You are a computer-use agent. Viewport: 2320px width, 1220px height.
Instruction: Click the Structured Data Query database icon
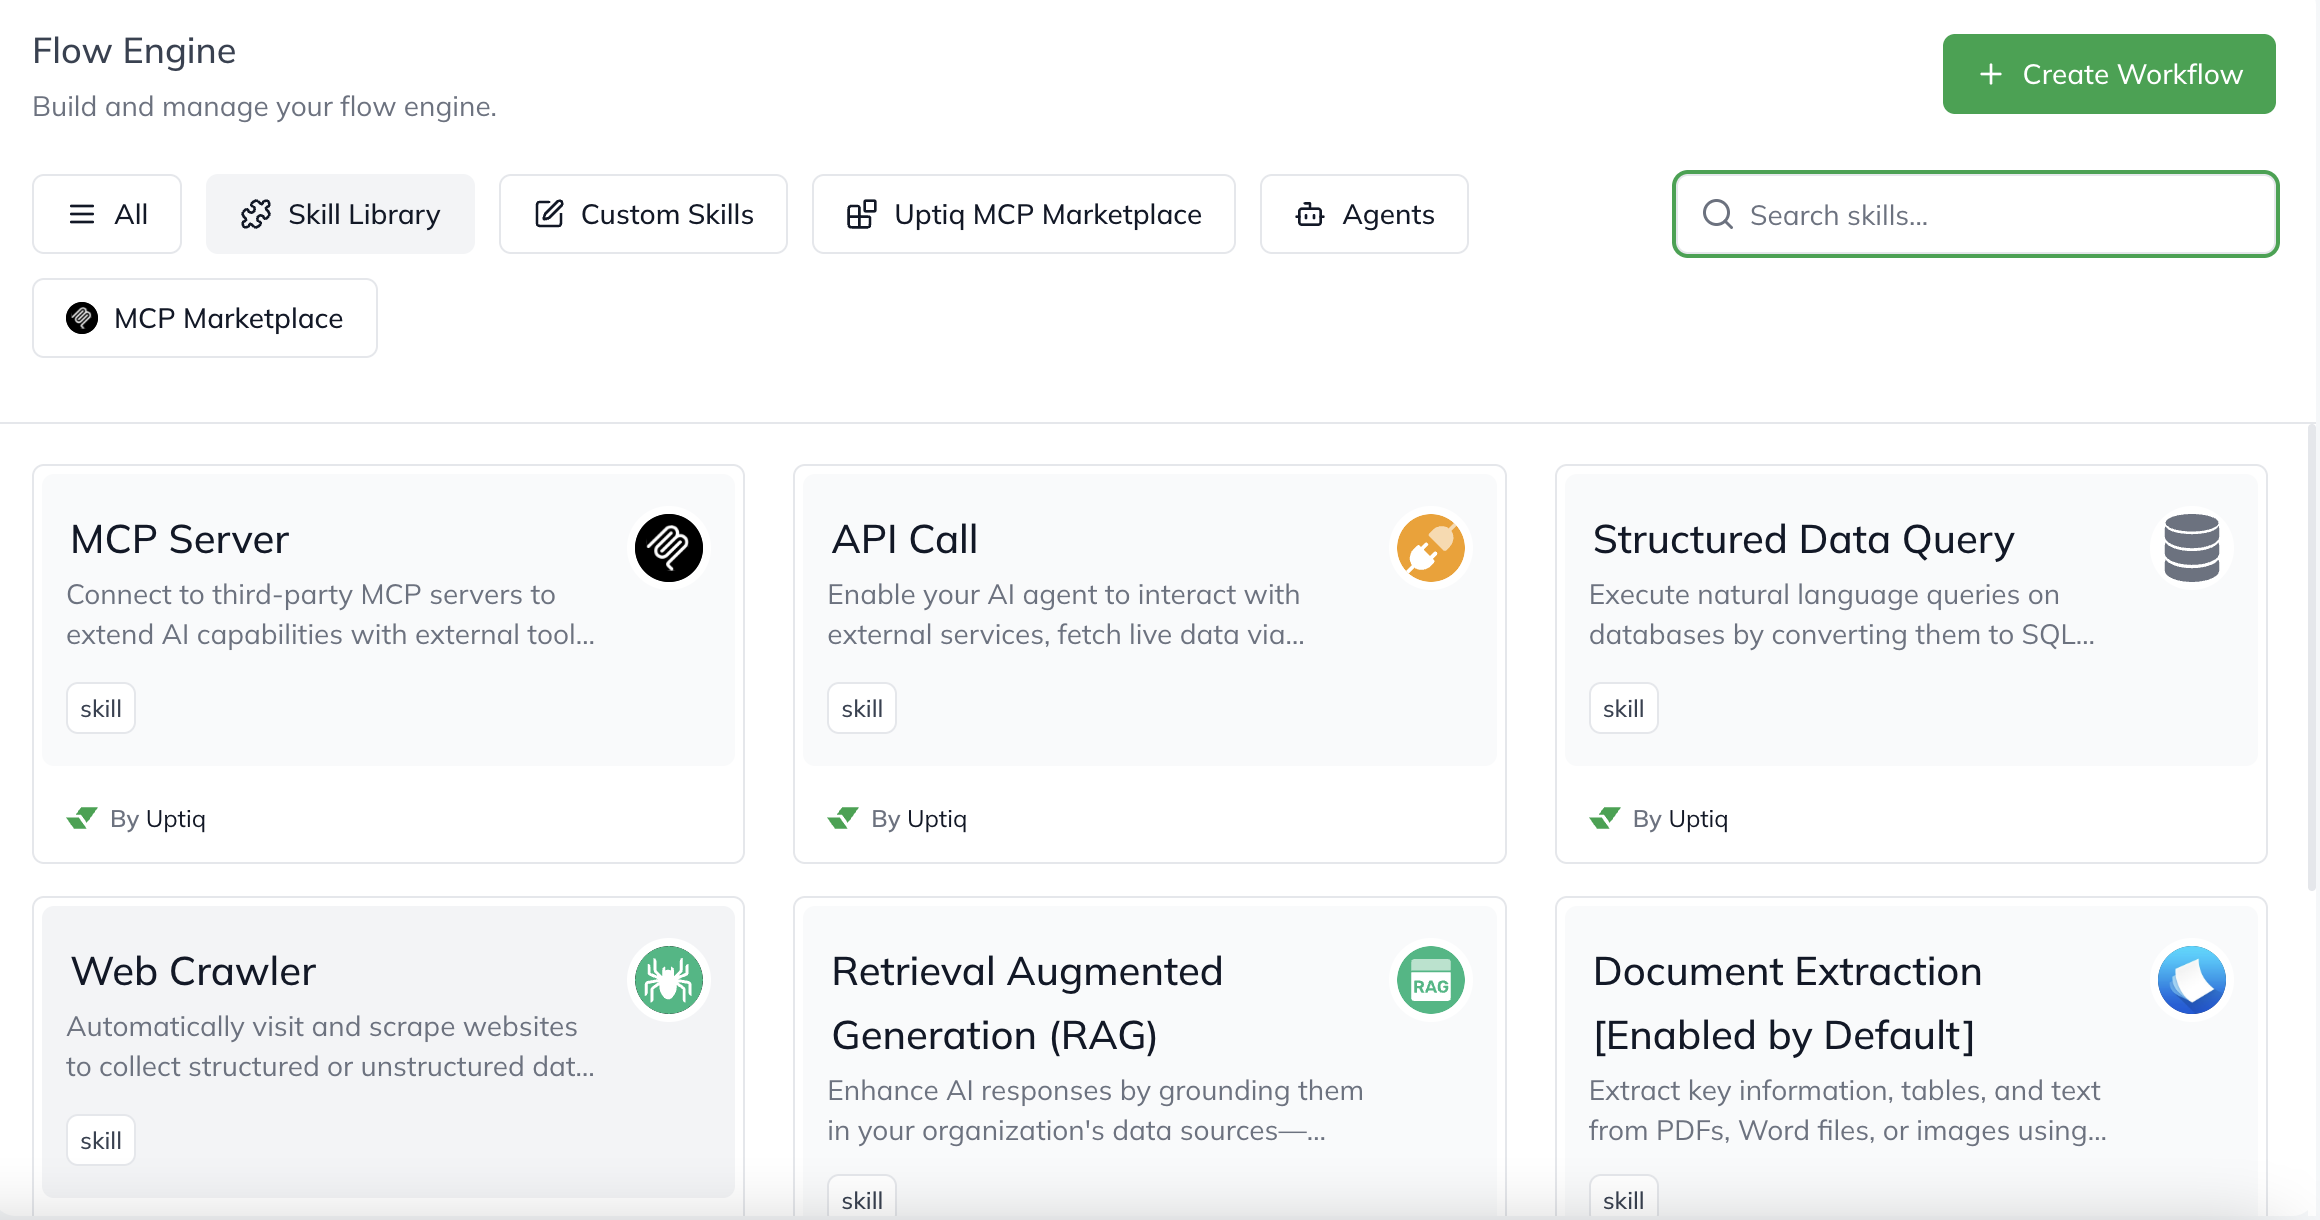pyautogui.click(x=2191, y=548)
